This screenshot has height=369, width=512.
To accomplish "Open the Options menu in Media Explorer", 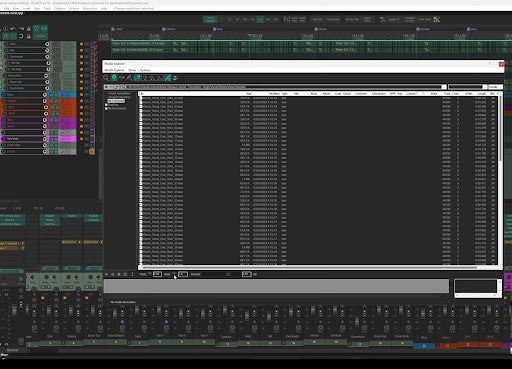I will tap(145, 70).
